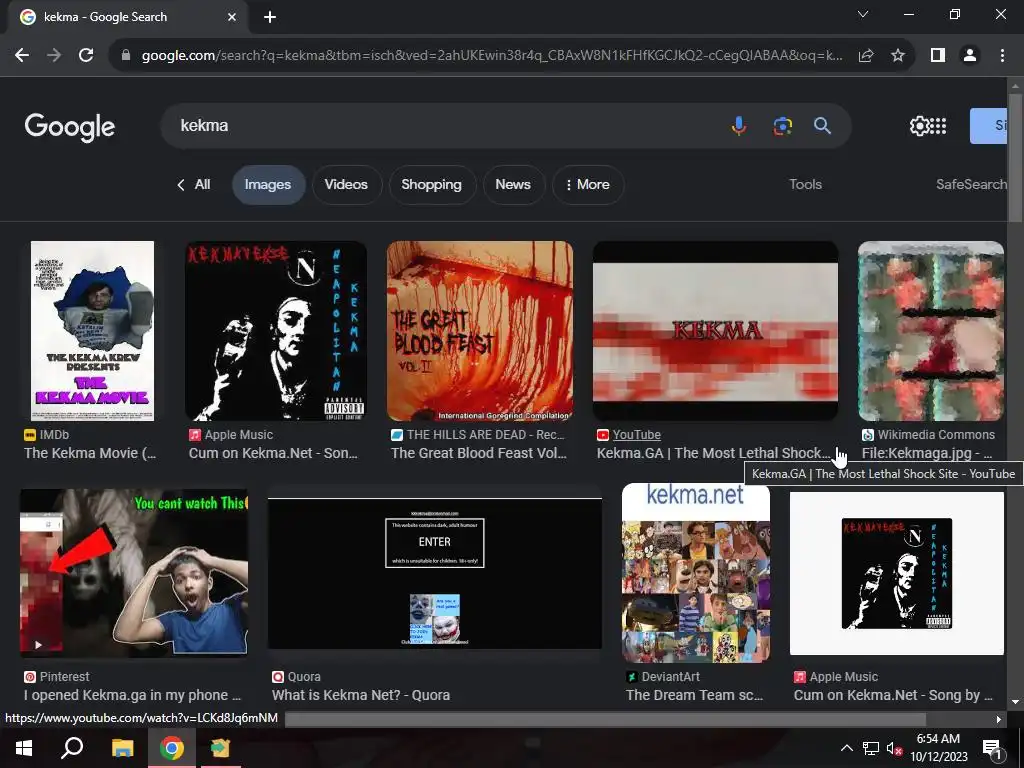Click the address bar URL
Image resolution: width=1024 pixels, height=768 pixels.
[492, 56]
